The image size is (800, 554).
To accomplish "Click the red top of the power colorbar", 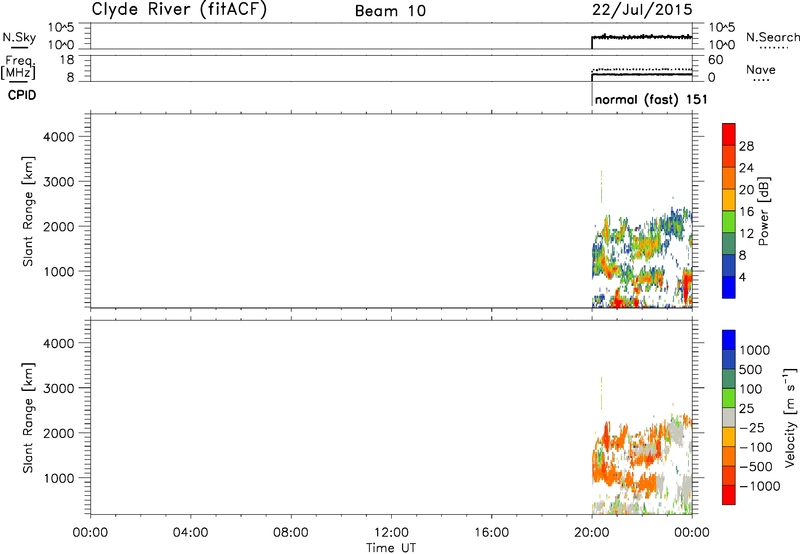I will point(729,132).
